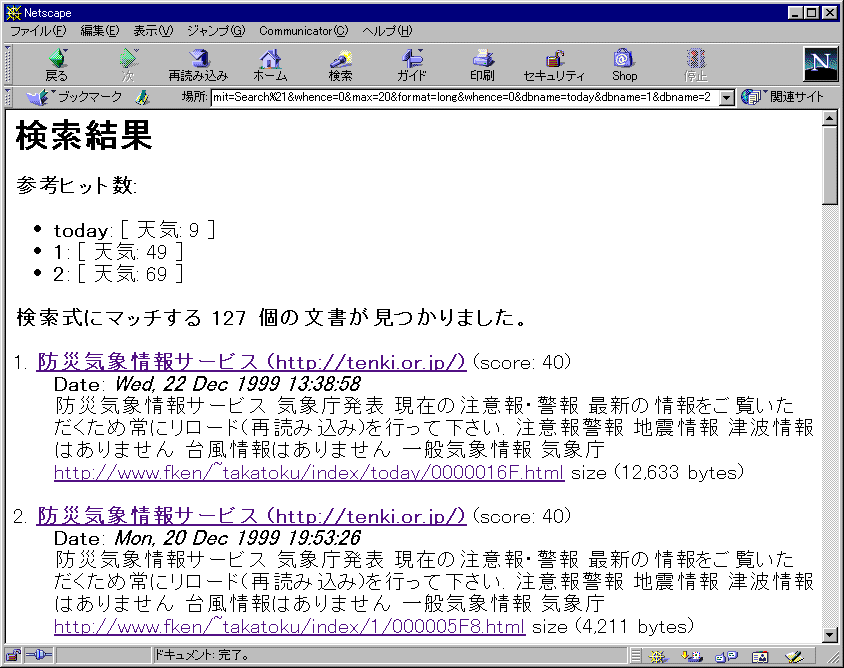The width and height of the screenshot is (844, 668).
Task: Open the Guide (ガイド) toolbar icon
Action: (x=412, y=65)
